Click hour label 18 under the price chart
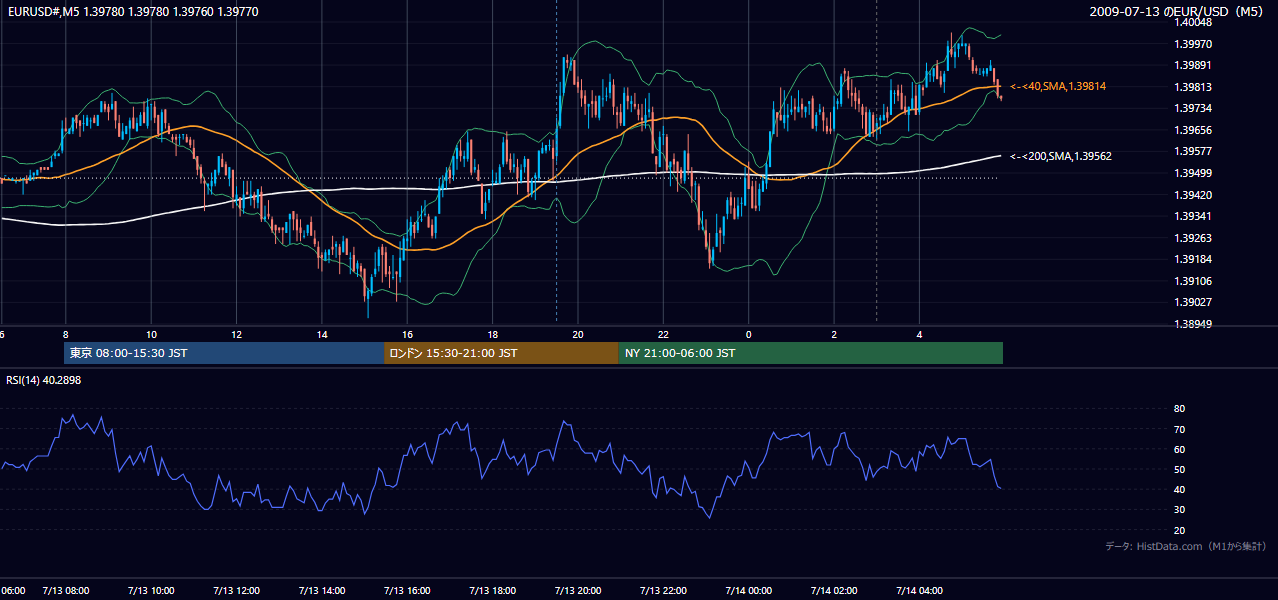The width and height of the screenshot is (1278, 600). [493, 334]
